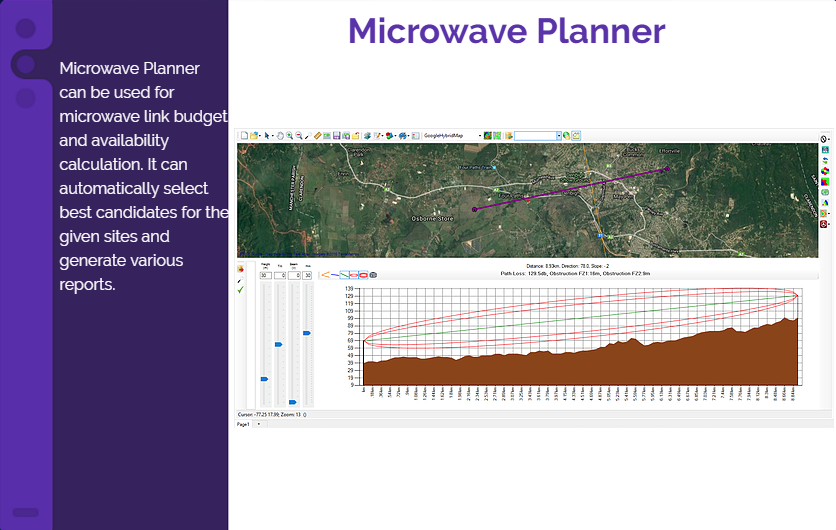Click the Open folder icon
Screen dimensions: 836x530
(254, 136)
